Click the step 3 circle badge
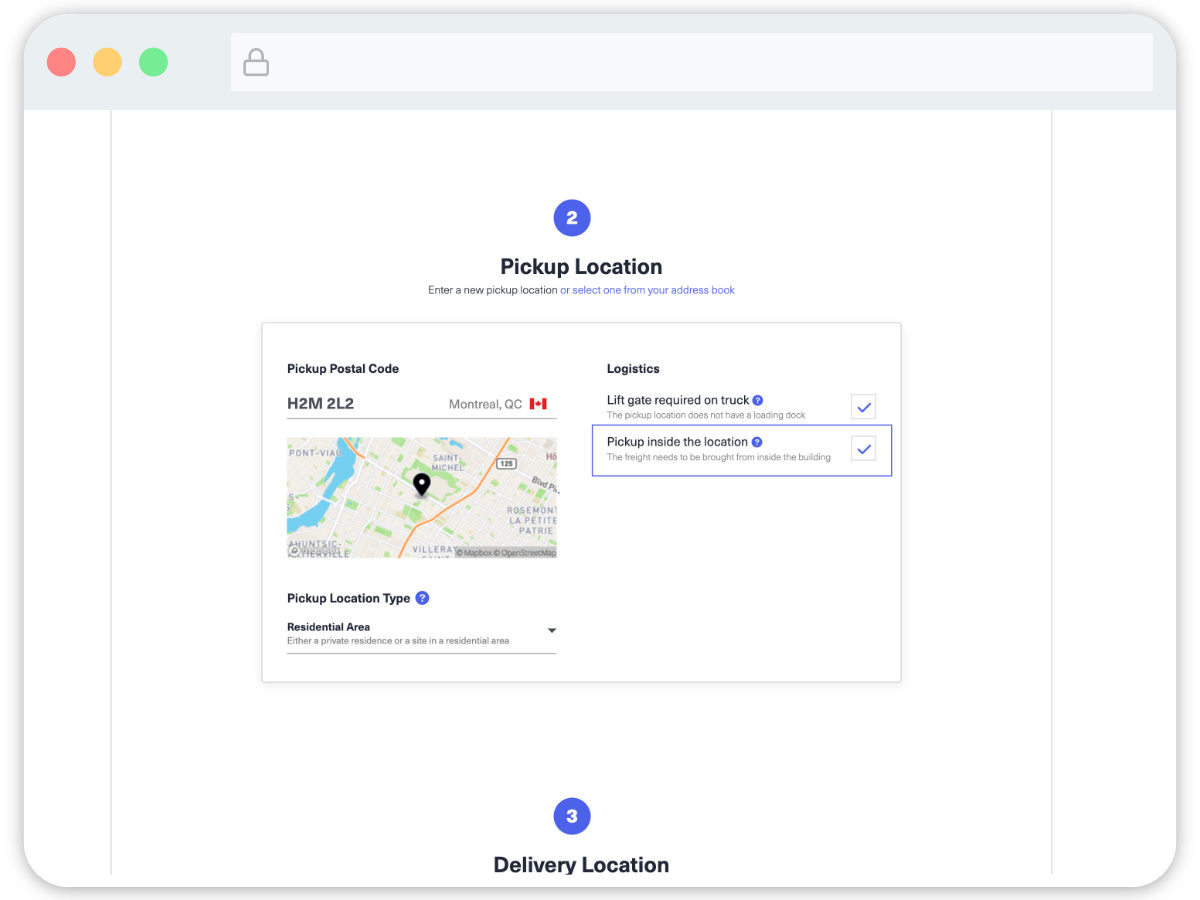 coord(572,816)
